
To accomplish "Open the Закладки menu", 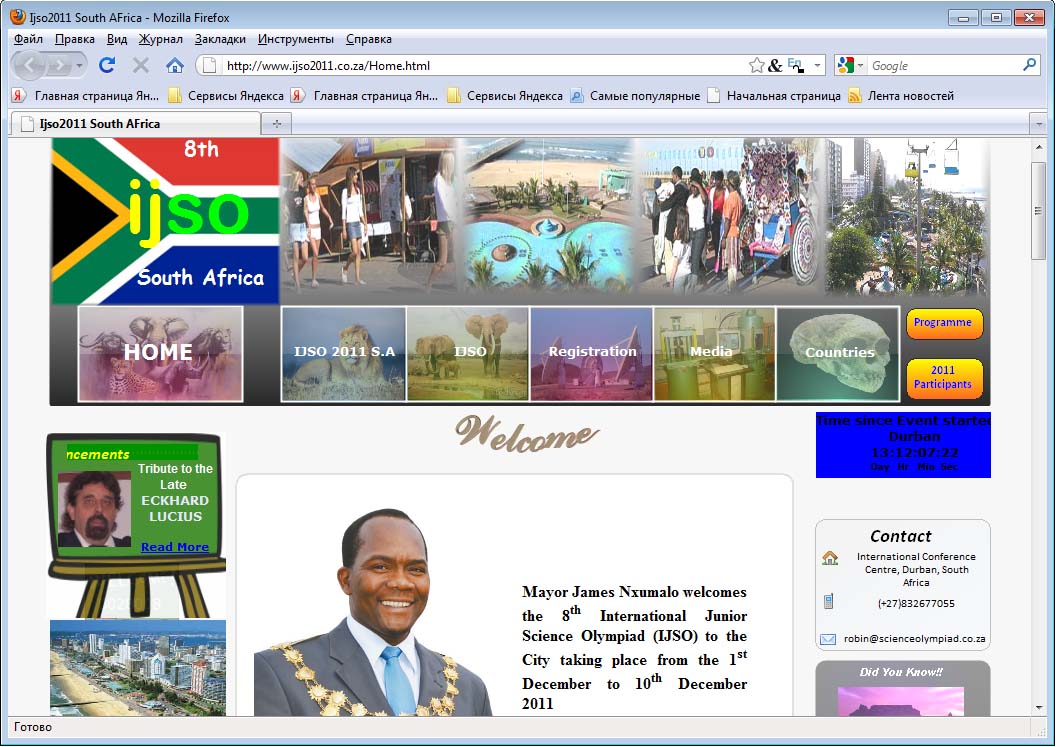I will pos(220,39).
